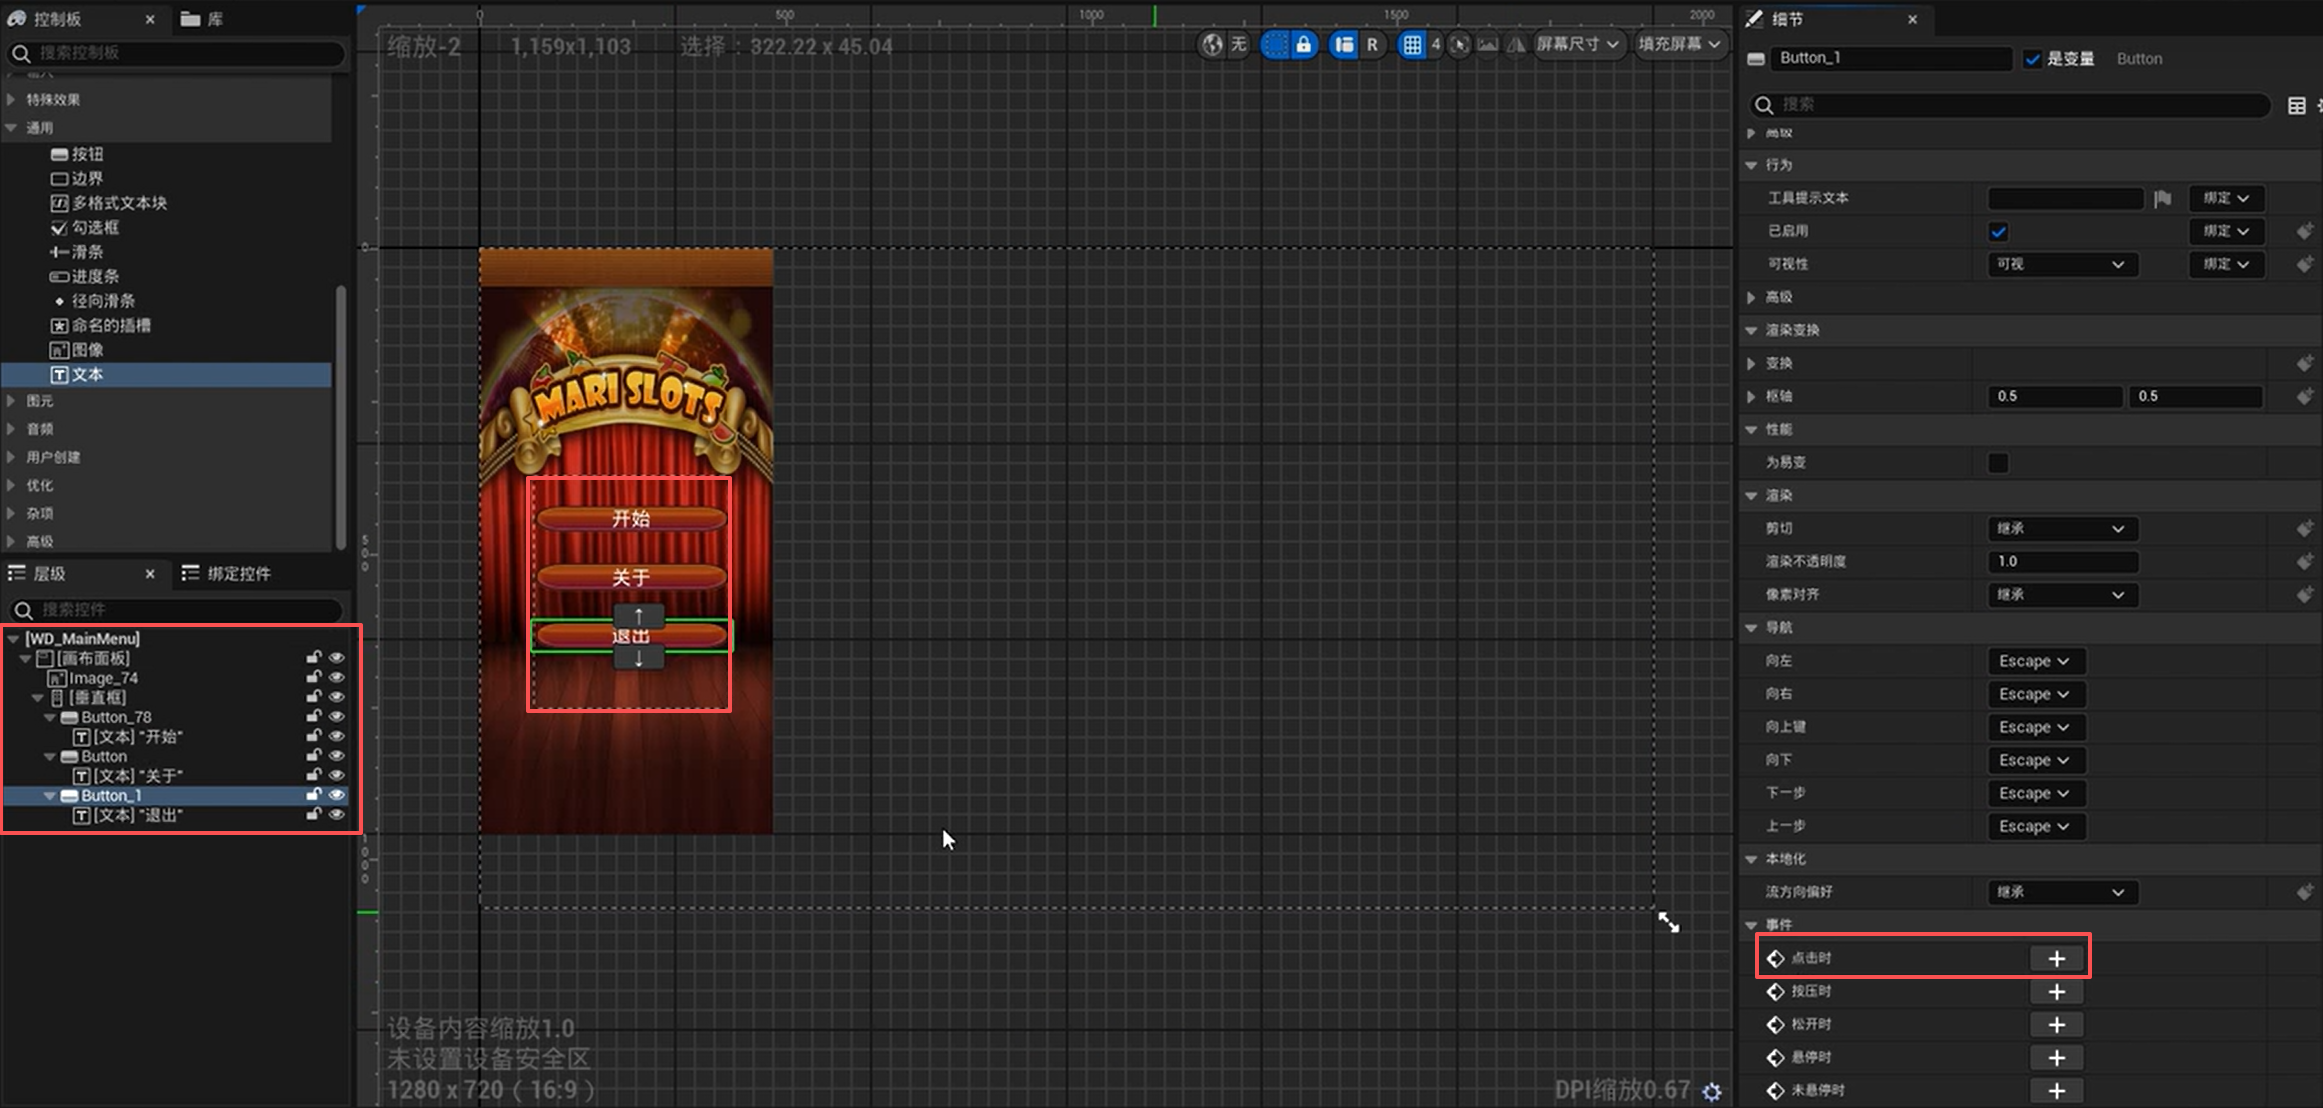The width and height of the screenshot is (2323, 1108).
Task: Toggle the dashed outline view icon
Action: click(x=1275, y=44)
